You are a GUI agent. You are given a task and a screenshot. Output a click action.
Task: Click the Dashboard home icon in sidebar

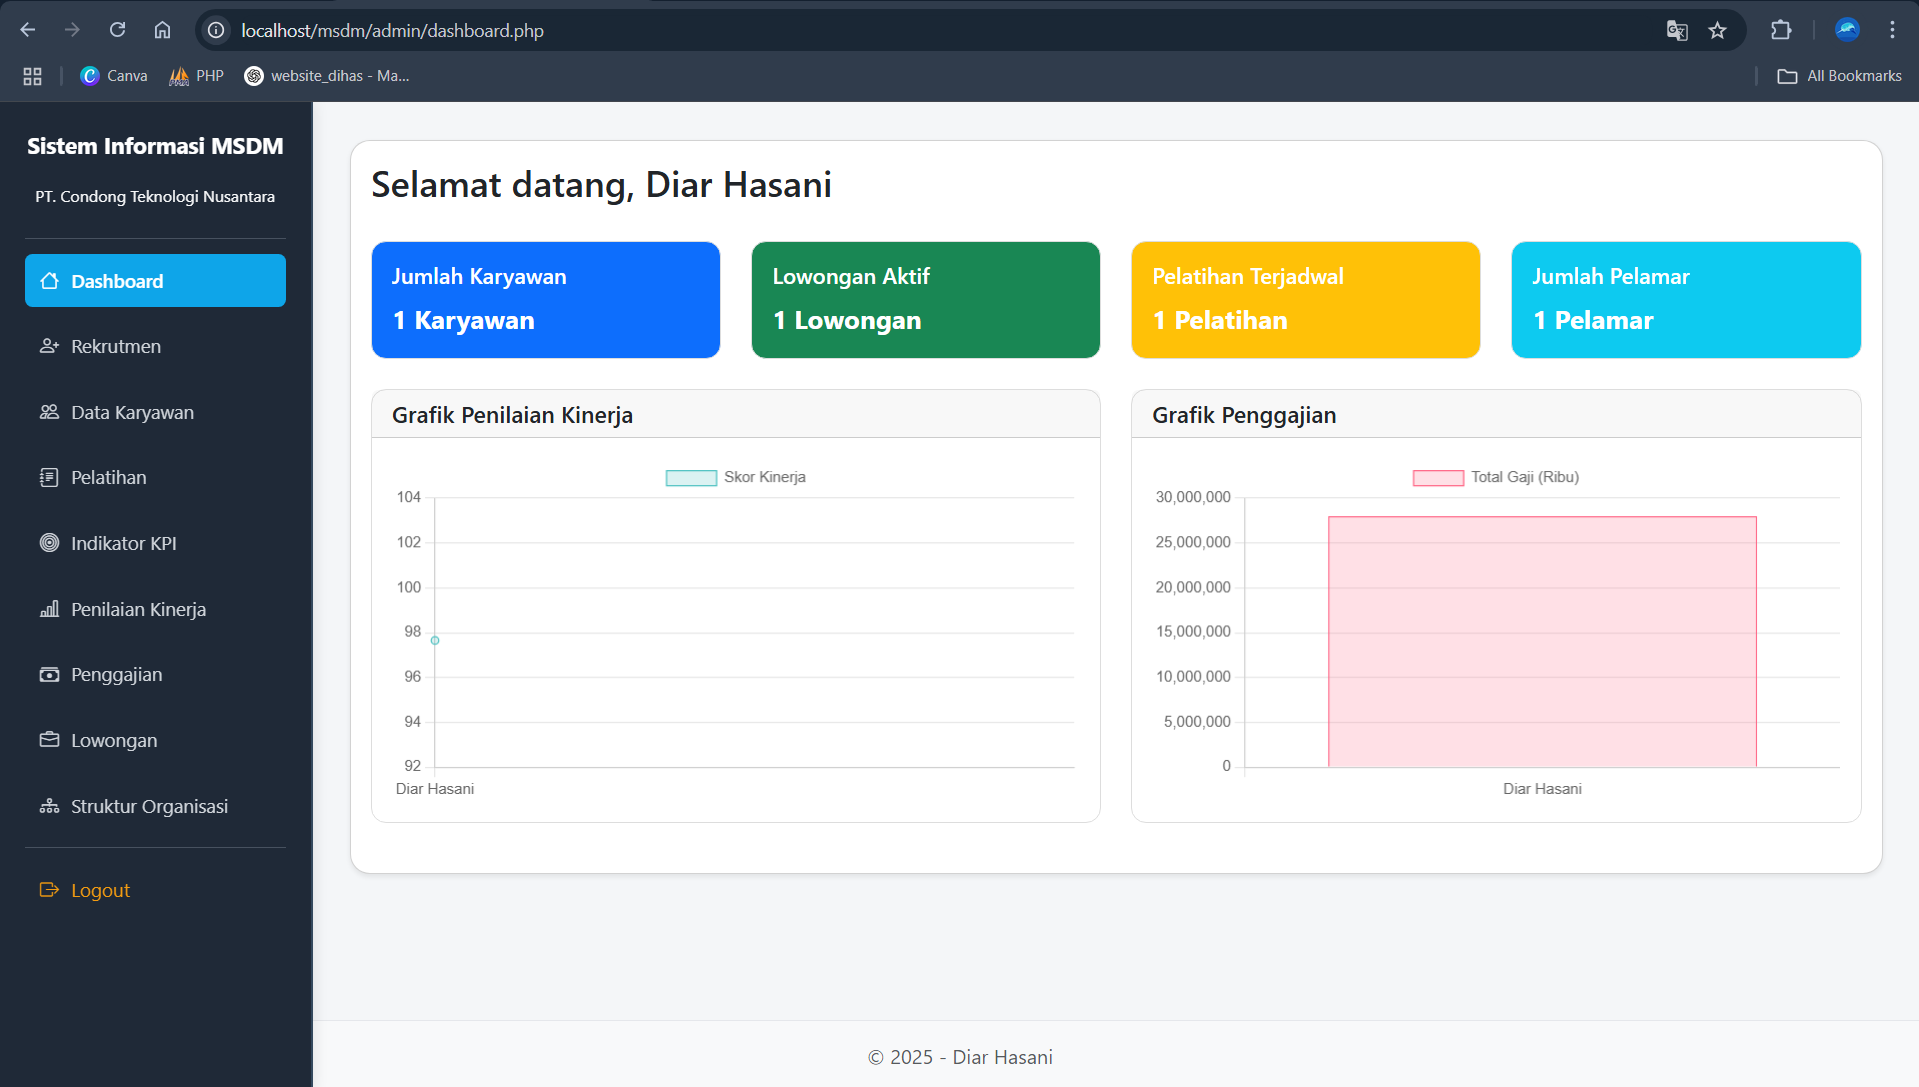click(49, 281)
